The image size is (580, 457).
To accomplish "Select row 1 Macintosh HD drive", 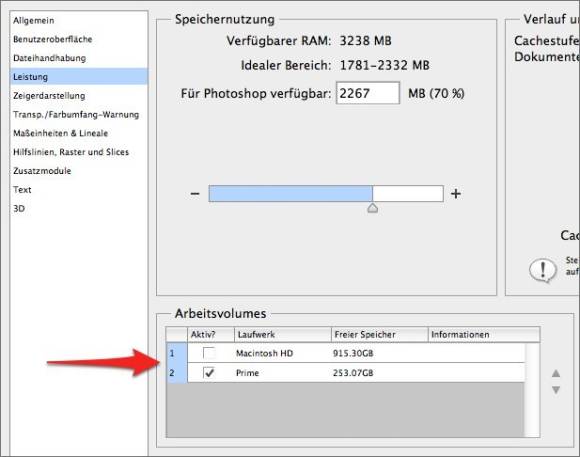I will pos(345,353).
